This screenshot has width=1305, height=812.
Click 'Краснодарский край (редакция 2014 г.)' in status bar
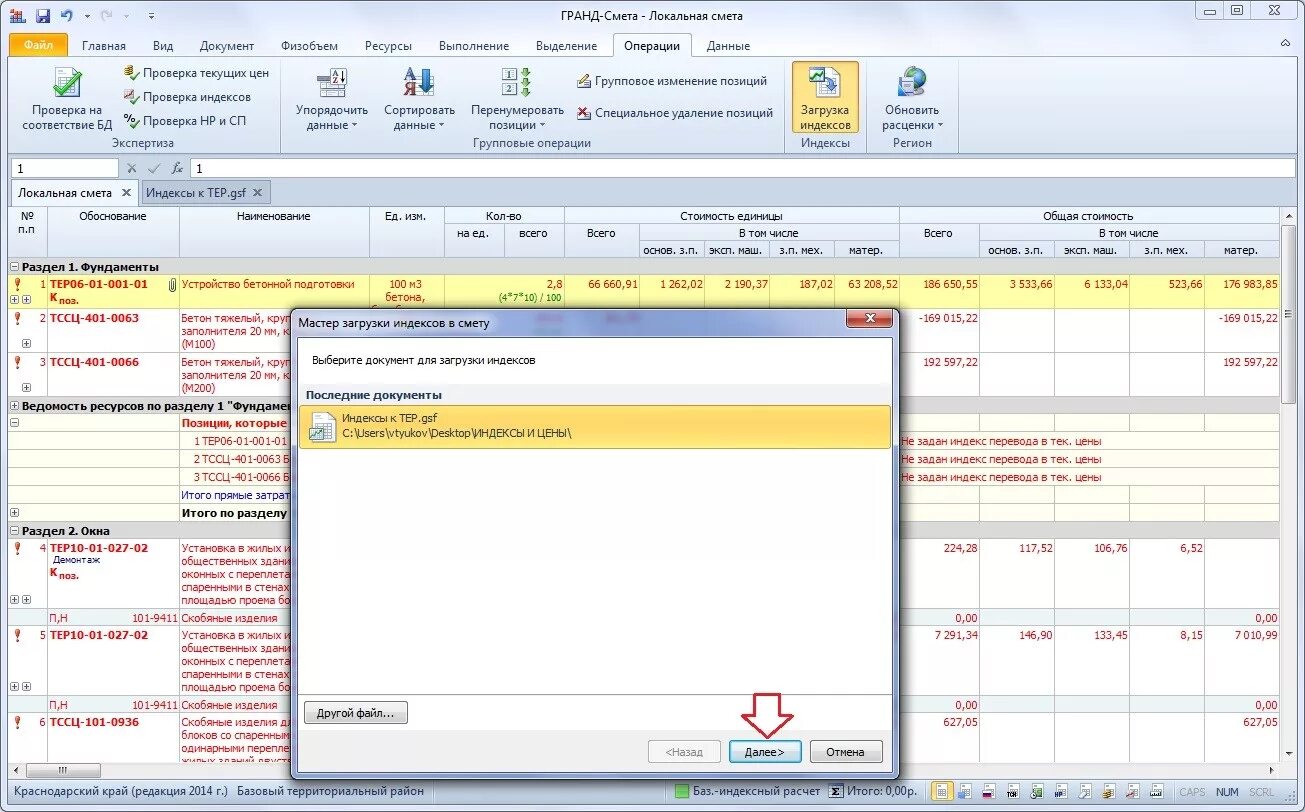click(121, 791)
